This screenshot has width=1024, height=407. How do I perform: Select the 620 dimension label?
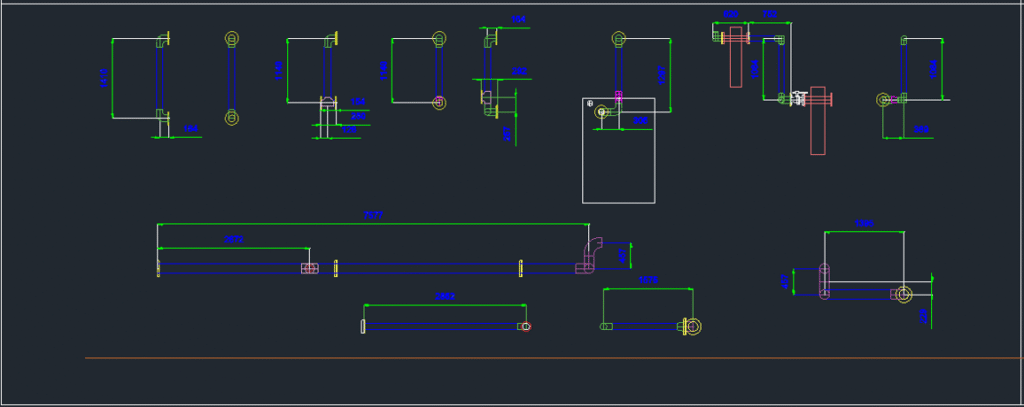pyautogui.click(x=731, y=14)
